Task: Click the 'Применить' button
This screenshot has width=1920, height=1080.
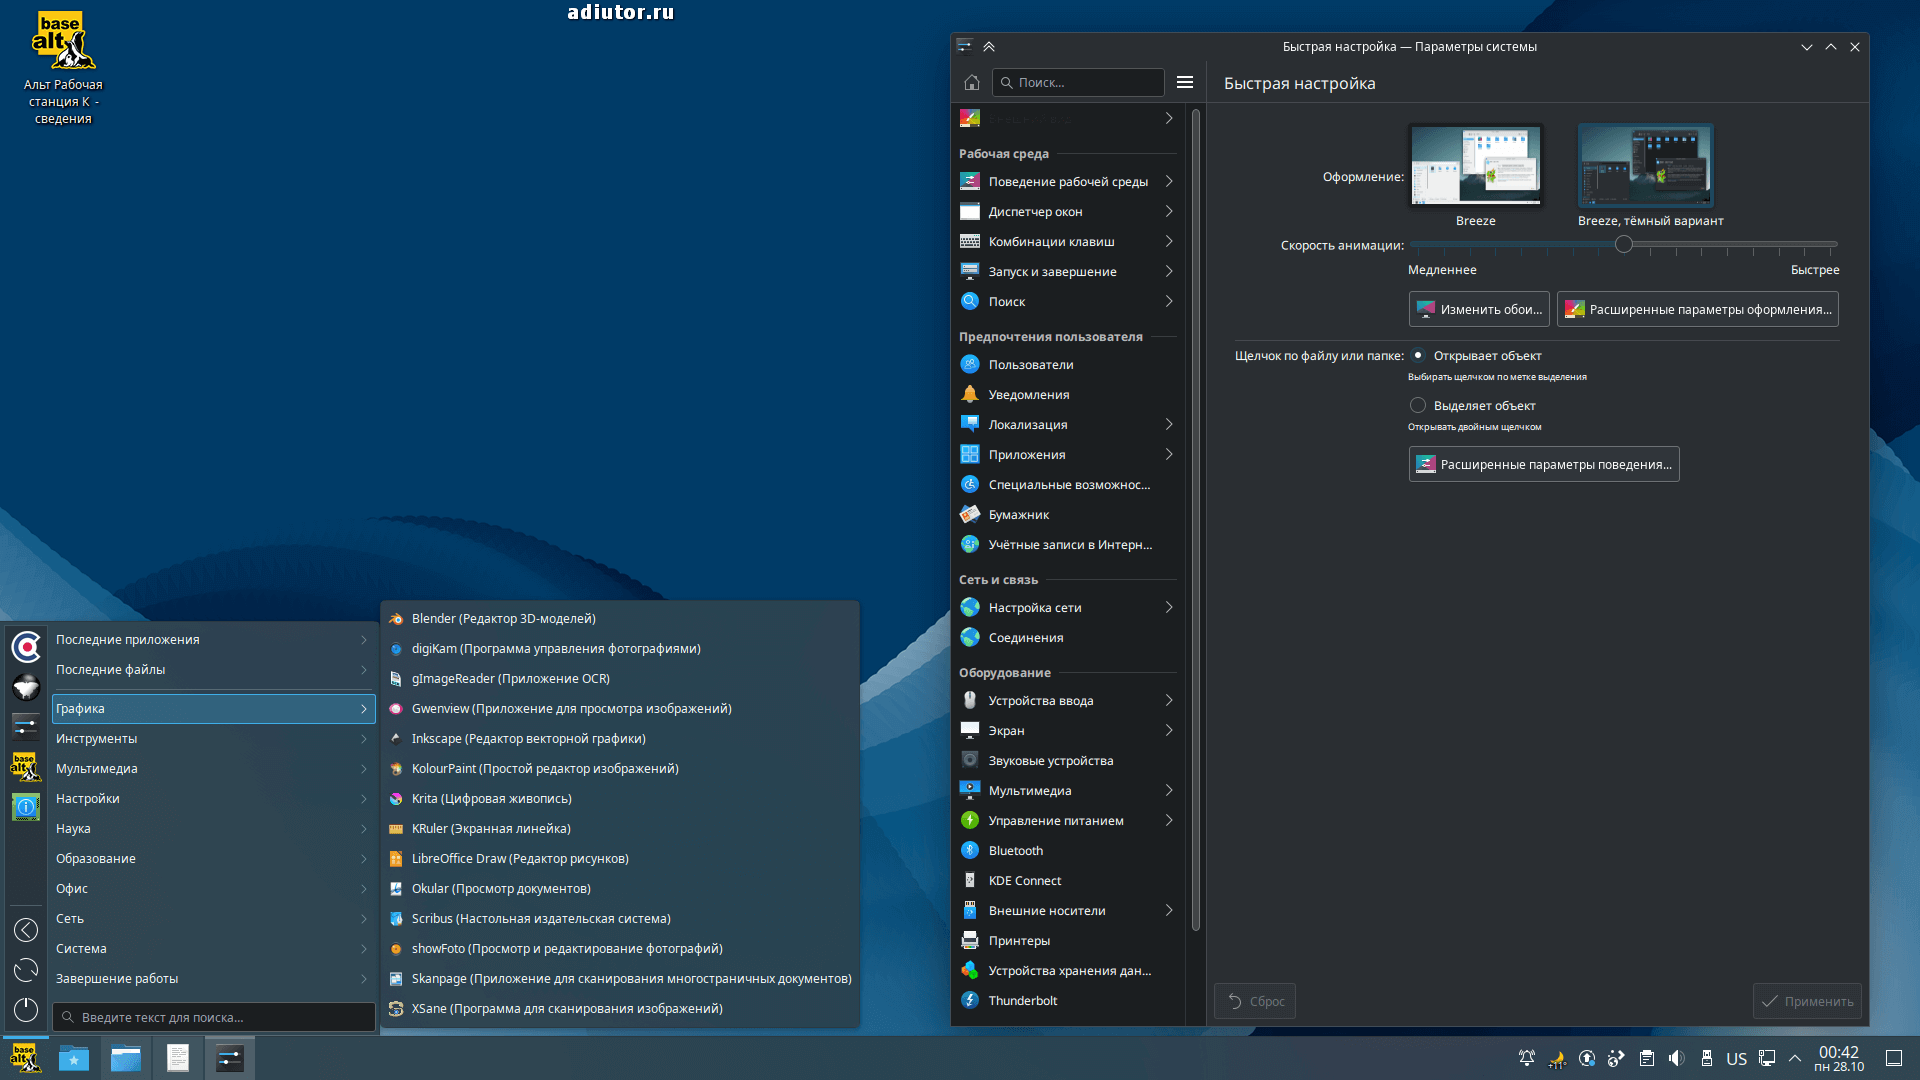Action: (1807, 1001)
